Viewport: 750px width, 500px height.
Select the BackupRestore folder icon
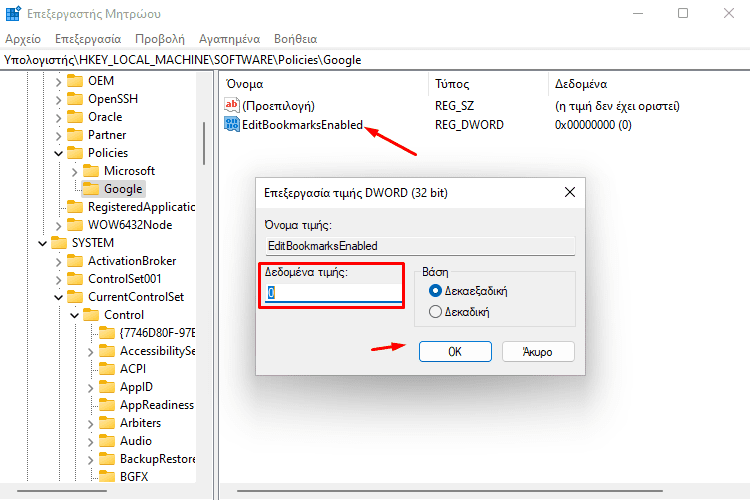click(x=107, y=459)
